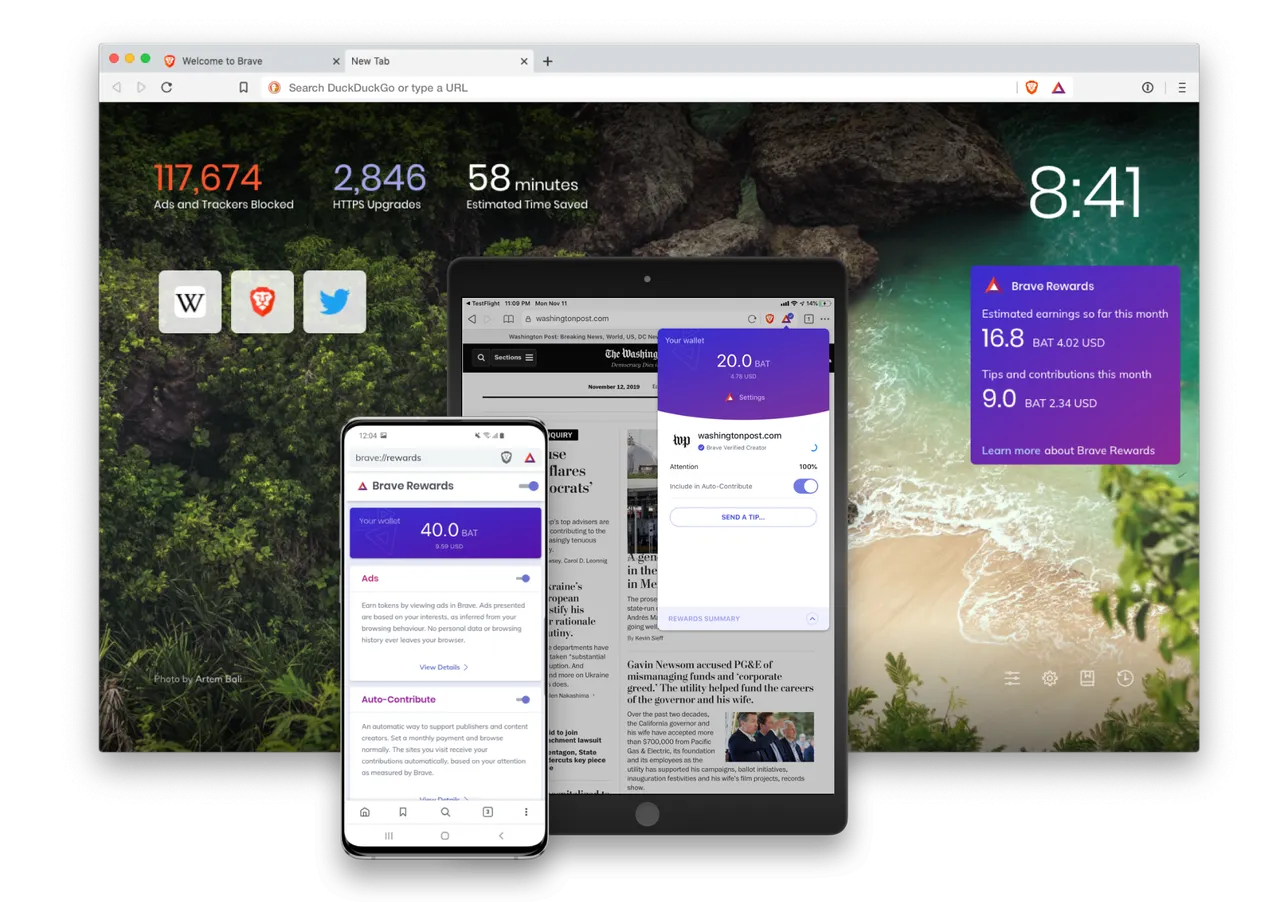Viewport: 1280px width, 902px height.
Task: Click the desktop browser forward arrow
Action: pyautogui.click(x=141, y=87)
